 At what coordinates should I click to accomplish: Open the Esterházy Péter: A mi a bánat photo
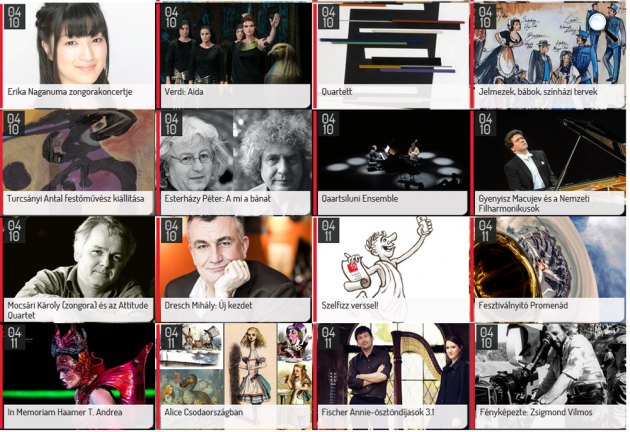[235, 150]
